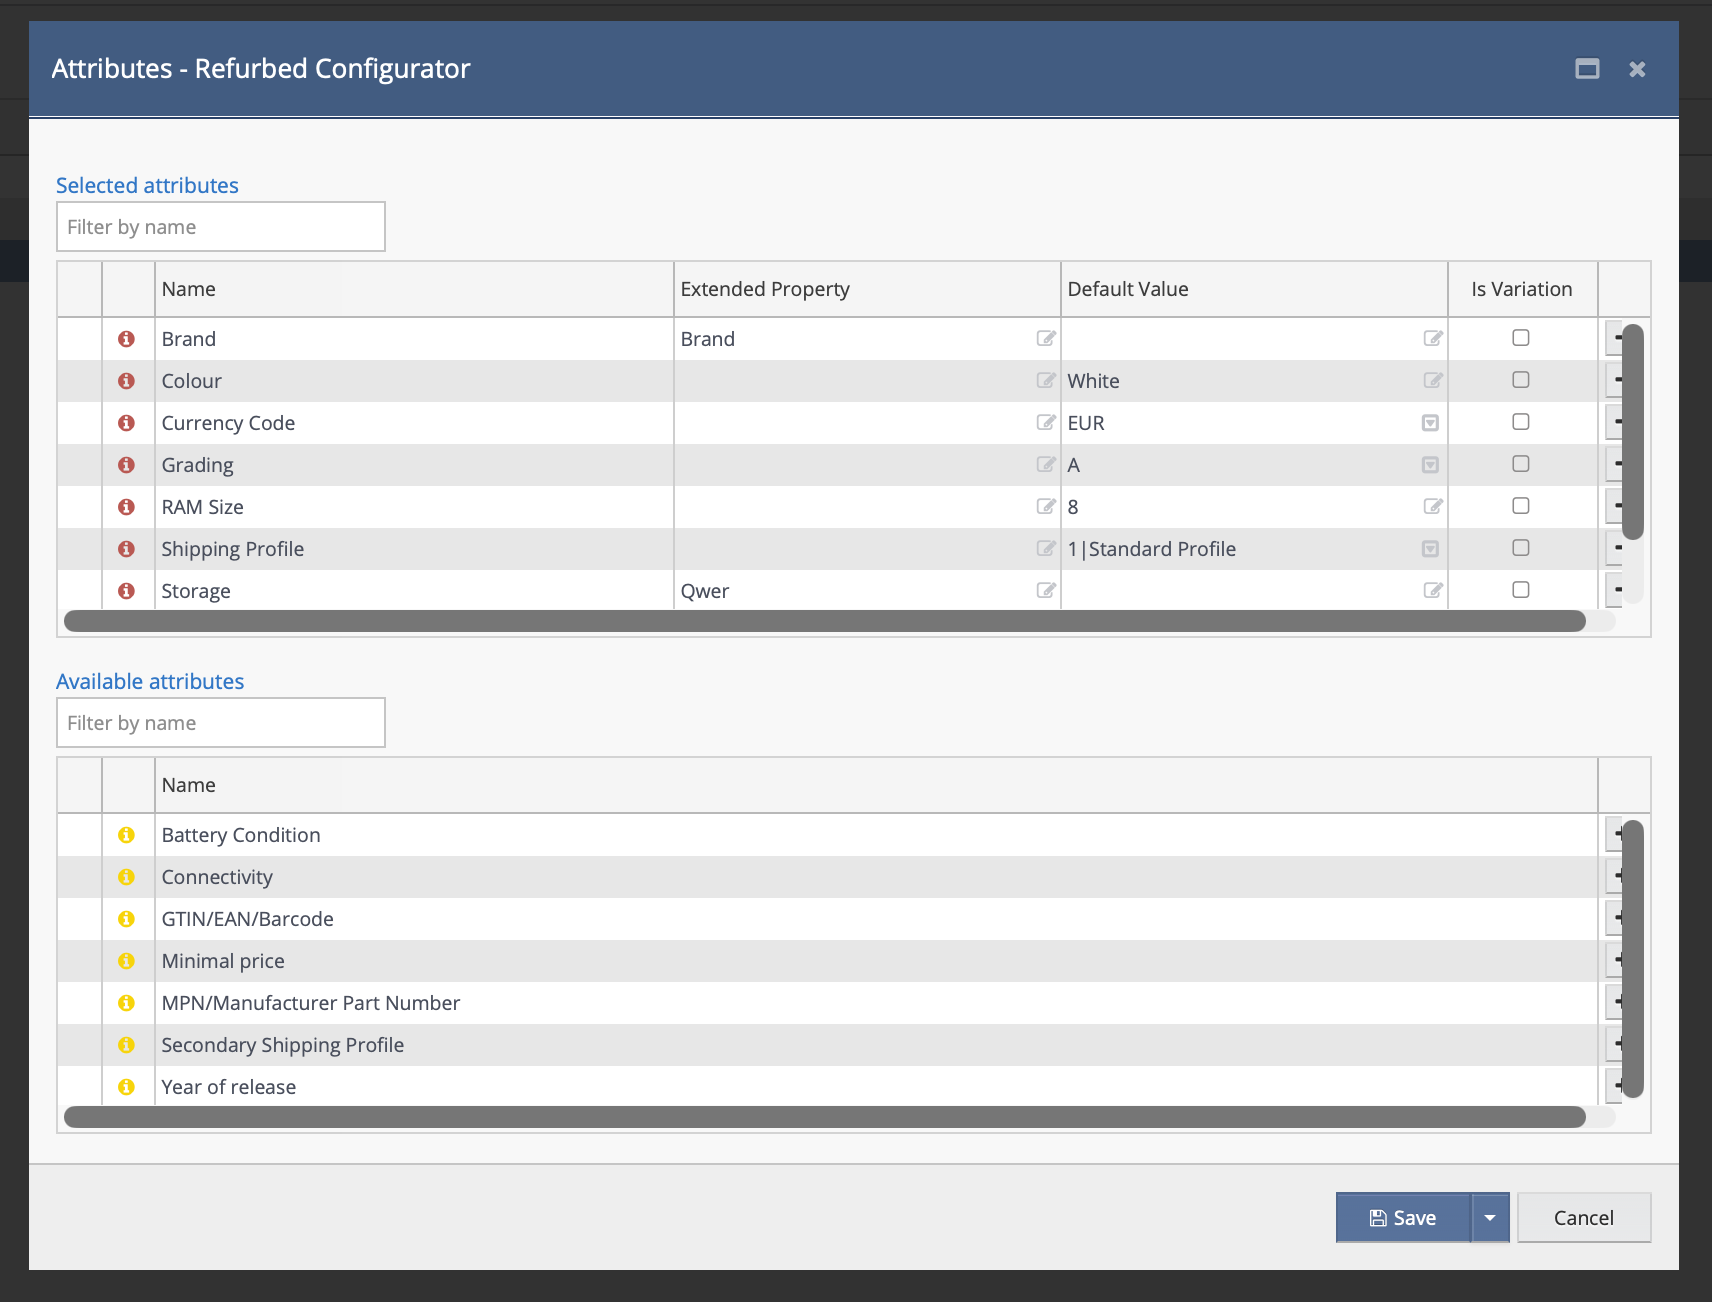Screen dimensions: 1712x1302
Task: Toggle Is Variation checkbox for Colour
Action: 1521,380
